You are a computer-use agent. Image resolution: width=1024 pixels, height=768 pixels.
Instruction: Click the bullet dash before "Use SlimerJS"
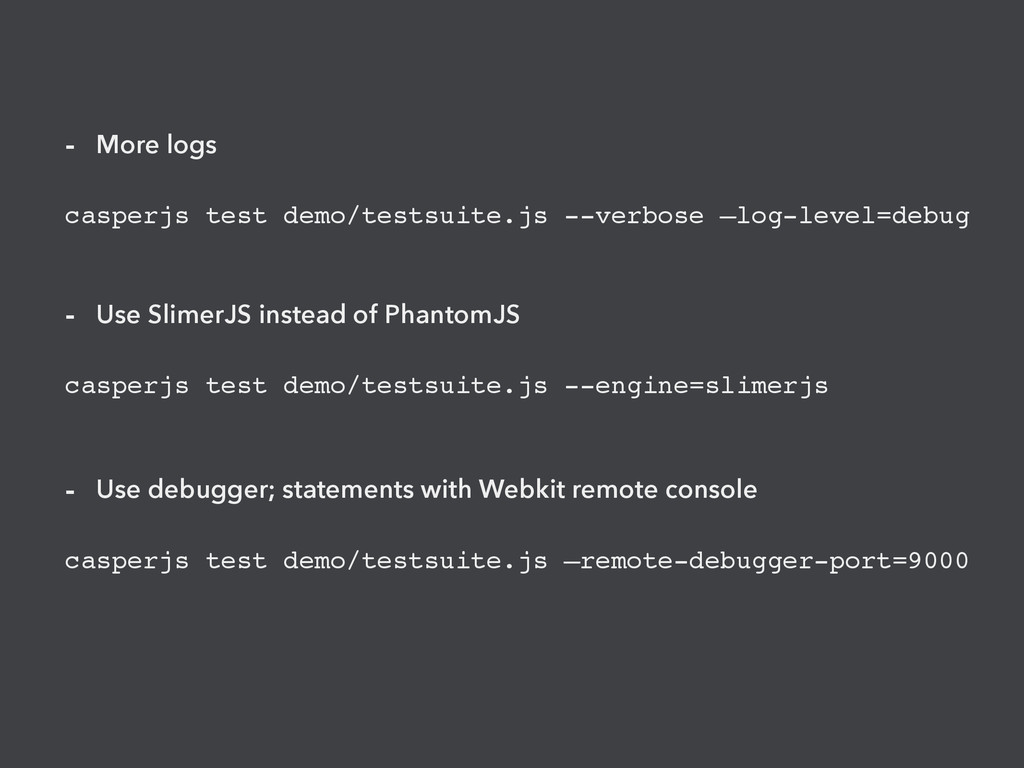point(69,318)
